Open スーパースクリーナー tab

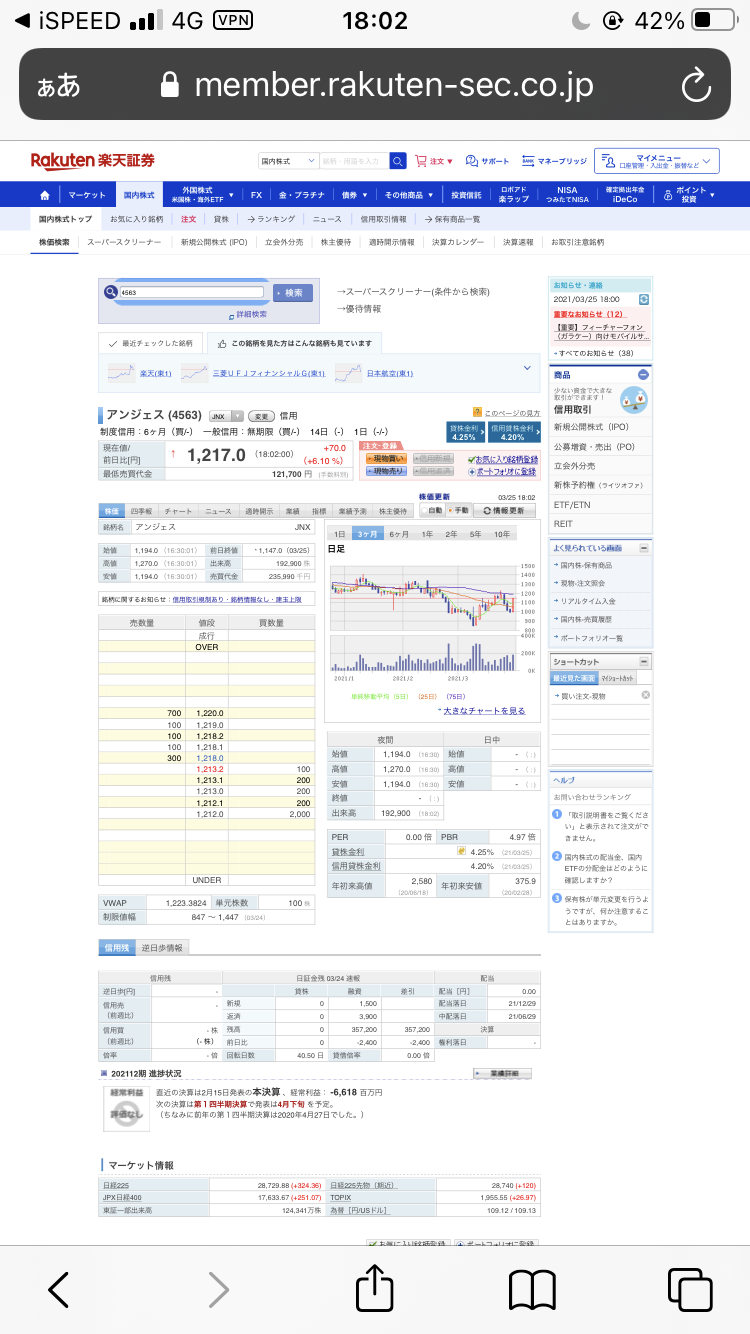click(124, 242)
